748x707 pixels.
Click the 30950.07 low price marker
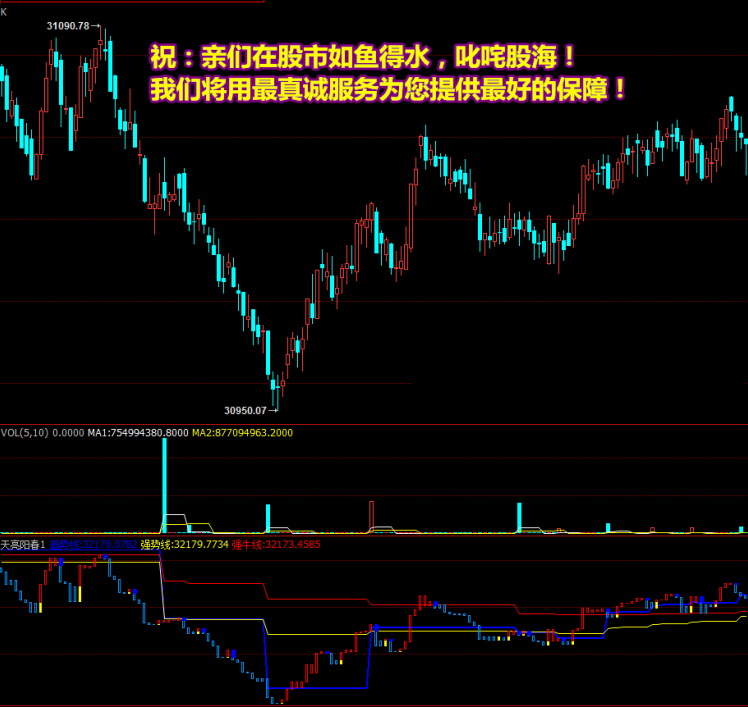pyautogui.click(x=248, y=410)
